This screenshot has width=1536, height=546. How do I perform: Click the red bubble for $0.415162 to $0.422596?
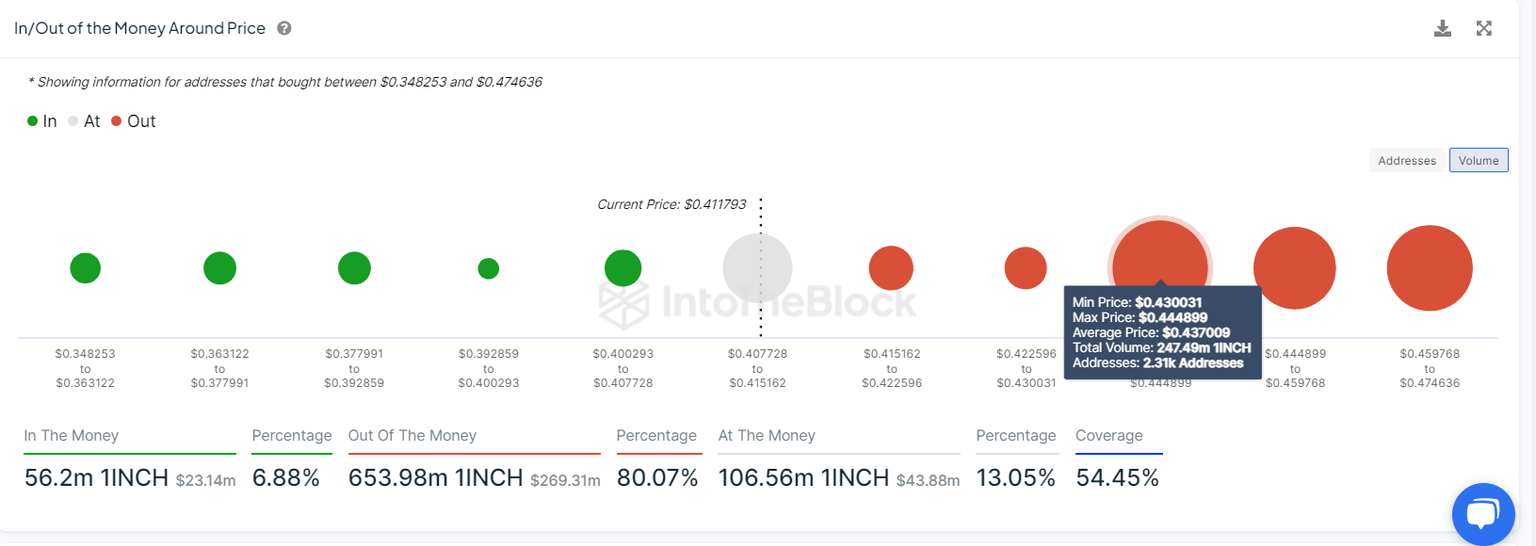click(x=891, y=268)
